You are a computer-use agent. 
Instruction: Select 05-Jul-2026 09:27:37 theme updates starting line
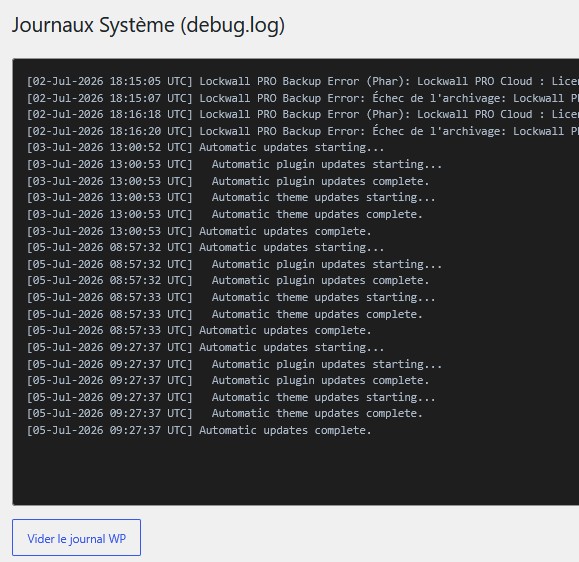click(231, 397)
